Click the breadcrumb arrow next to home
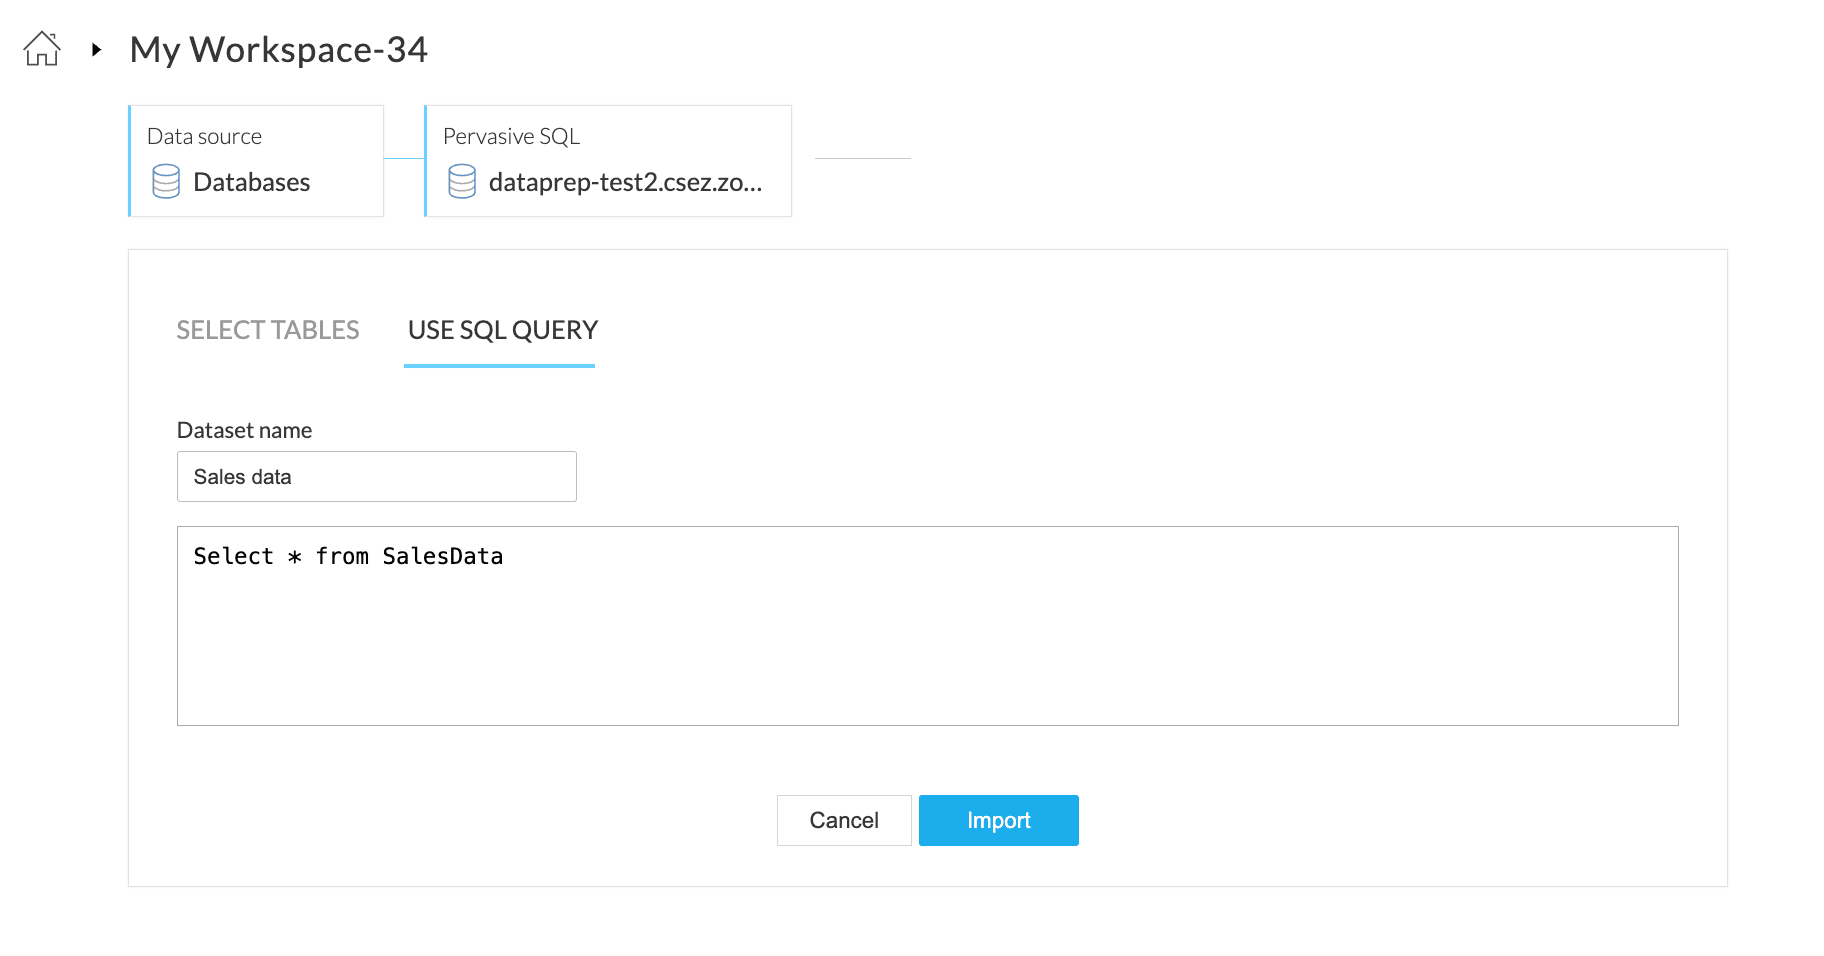Screen dimensions: 1824x956 coord(96,49)
